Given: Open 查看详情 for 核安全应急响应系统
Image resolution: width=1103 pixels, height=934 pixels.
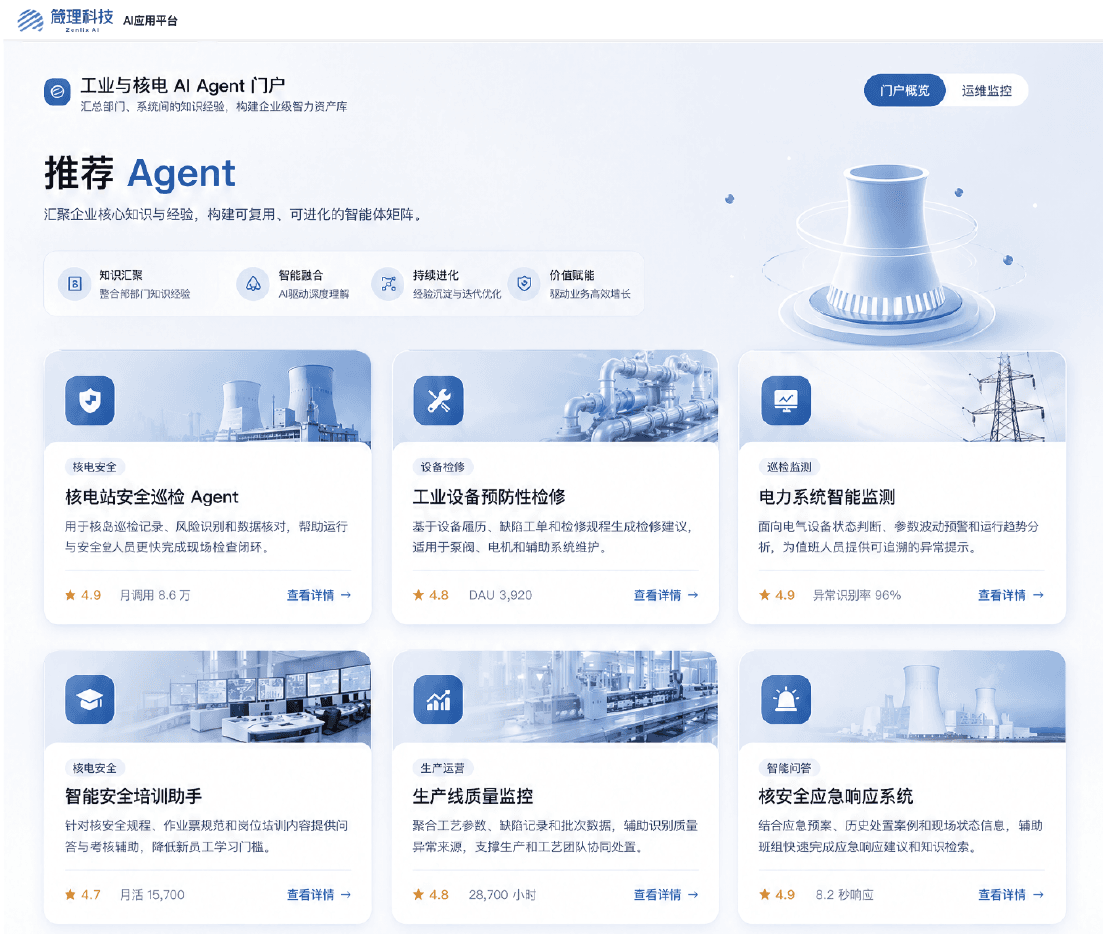Looking at the screenshot, I should coord(1011,895).
